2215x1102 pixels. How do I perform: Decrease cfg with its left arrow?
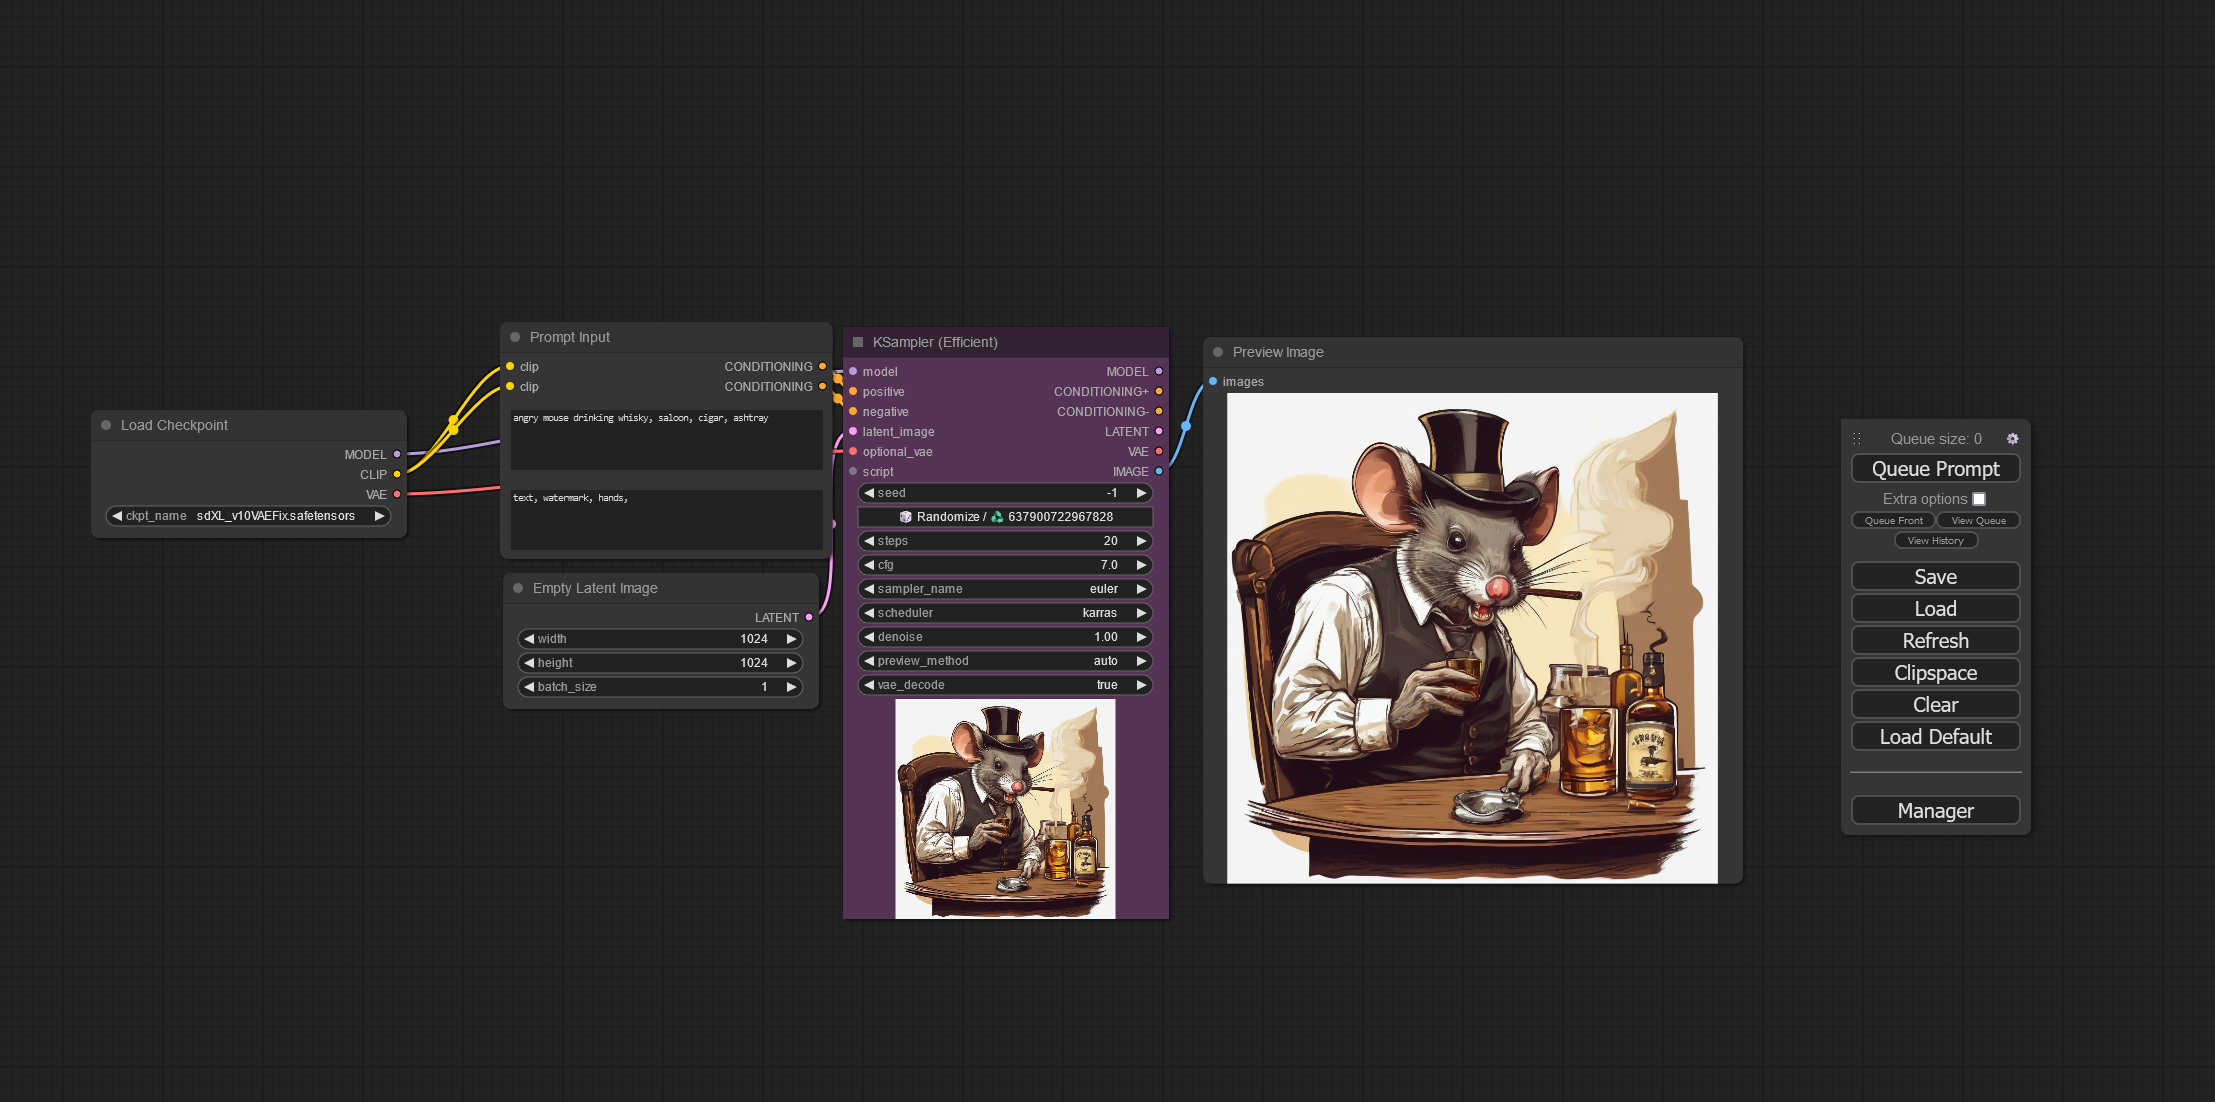click(869, 565)
